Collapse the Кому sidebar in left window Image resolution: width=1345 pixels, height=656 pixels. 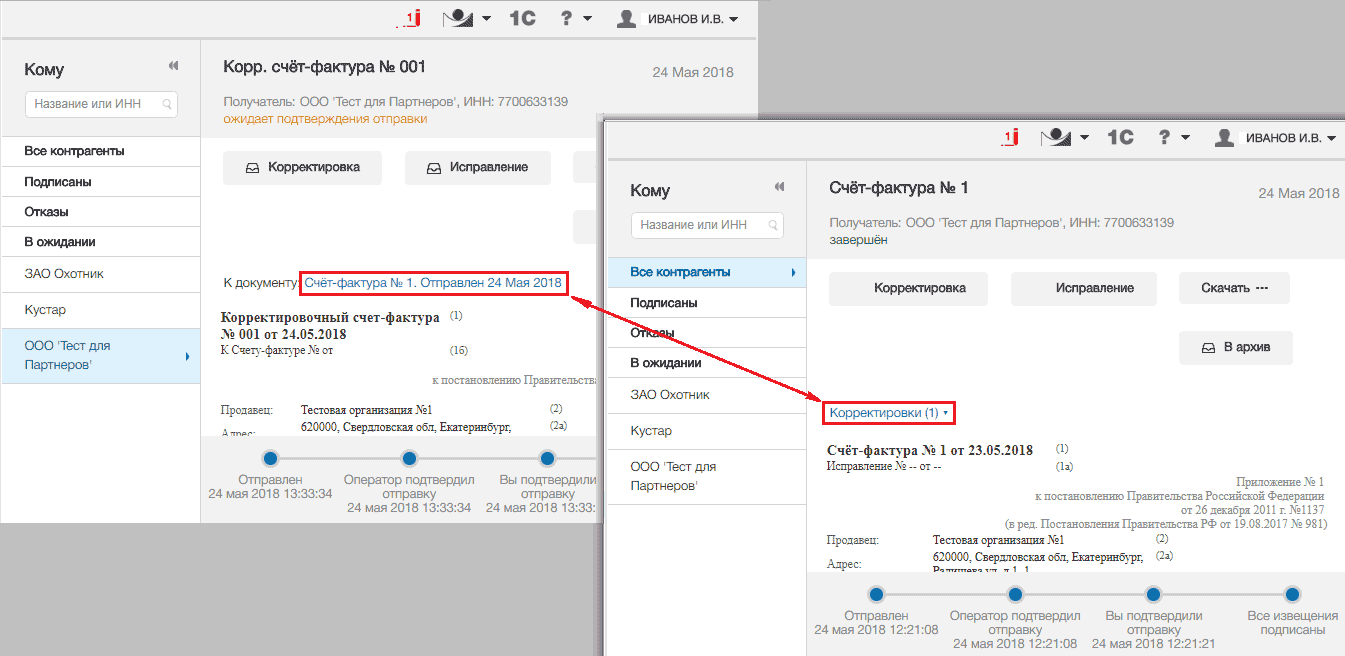[173, 65]
